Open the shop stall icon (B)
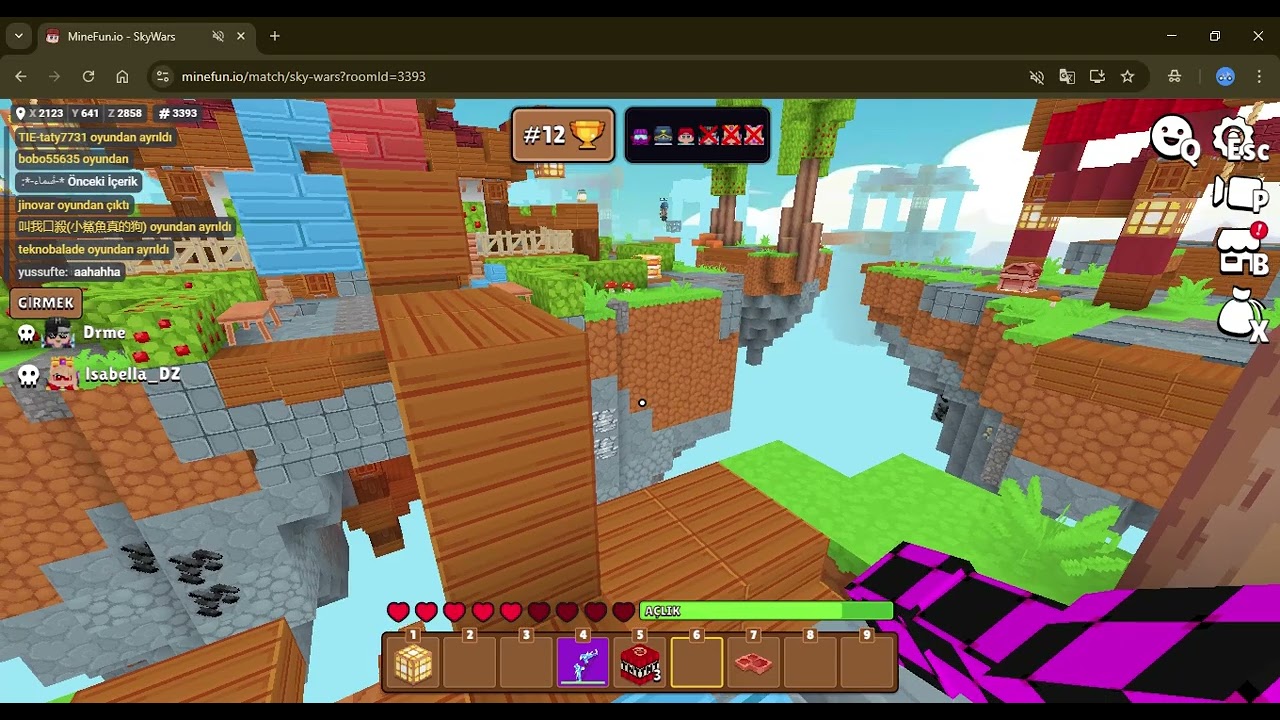The height and width of the screenshot is (720, 1280). 1240,251
